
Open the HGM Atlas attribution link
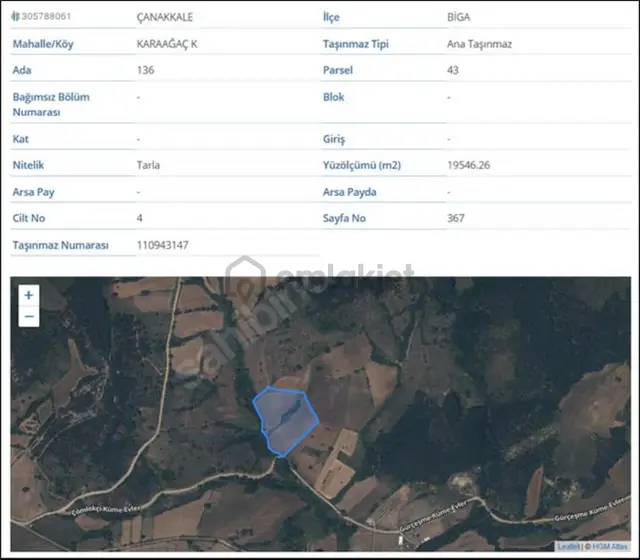point(610,546)
